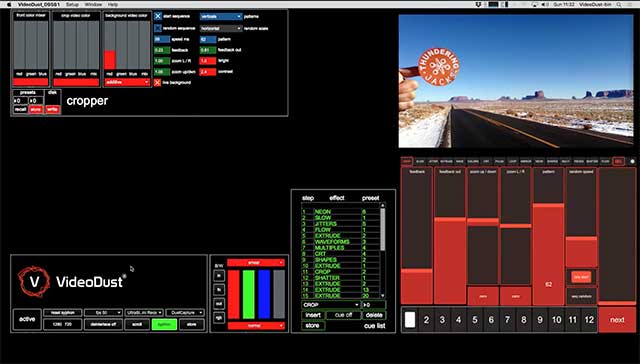Open the smear dropdown above color bars

(x=256, y=263)
